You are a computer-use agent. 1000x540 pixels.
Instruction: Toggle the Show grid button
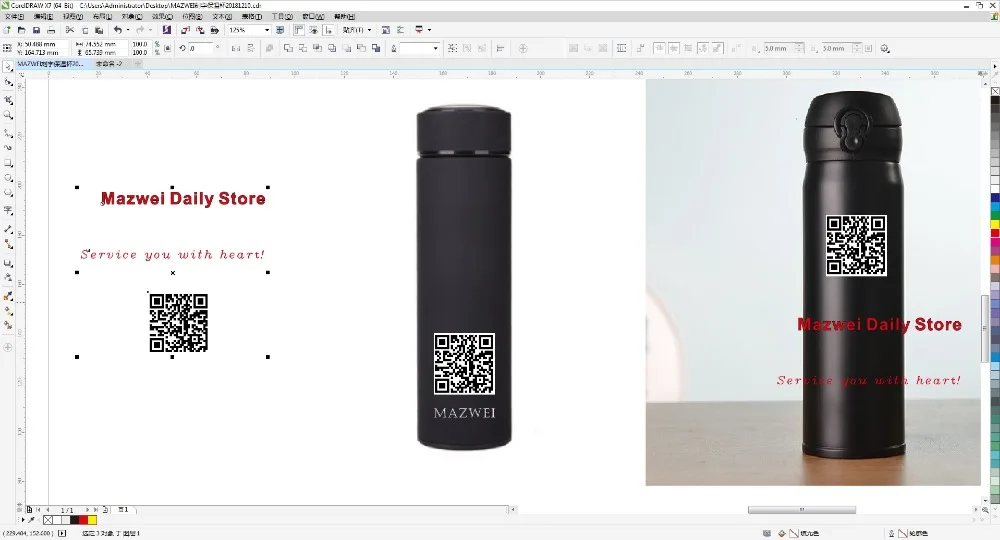[x=313, y=30]
